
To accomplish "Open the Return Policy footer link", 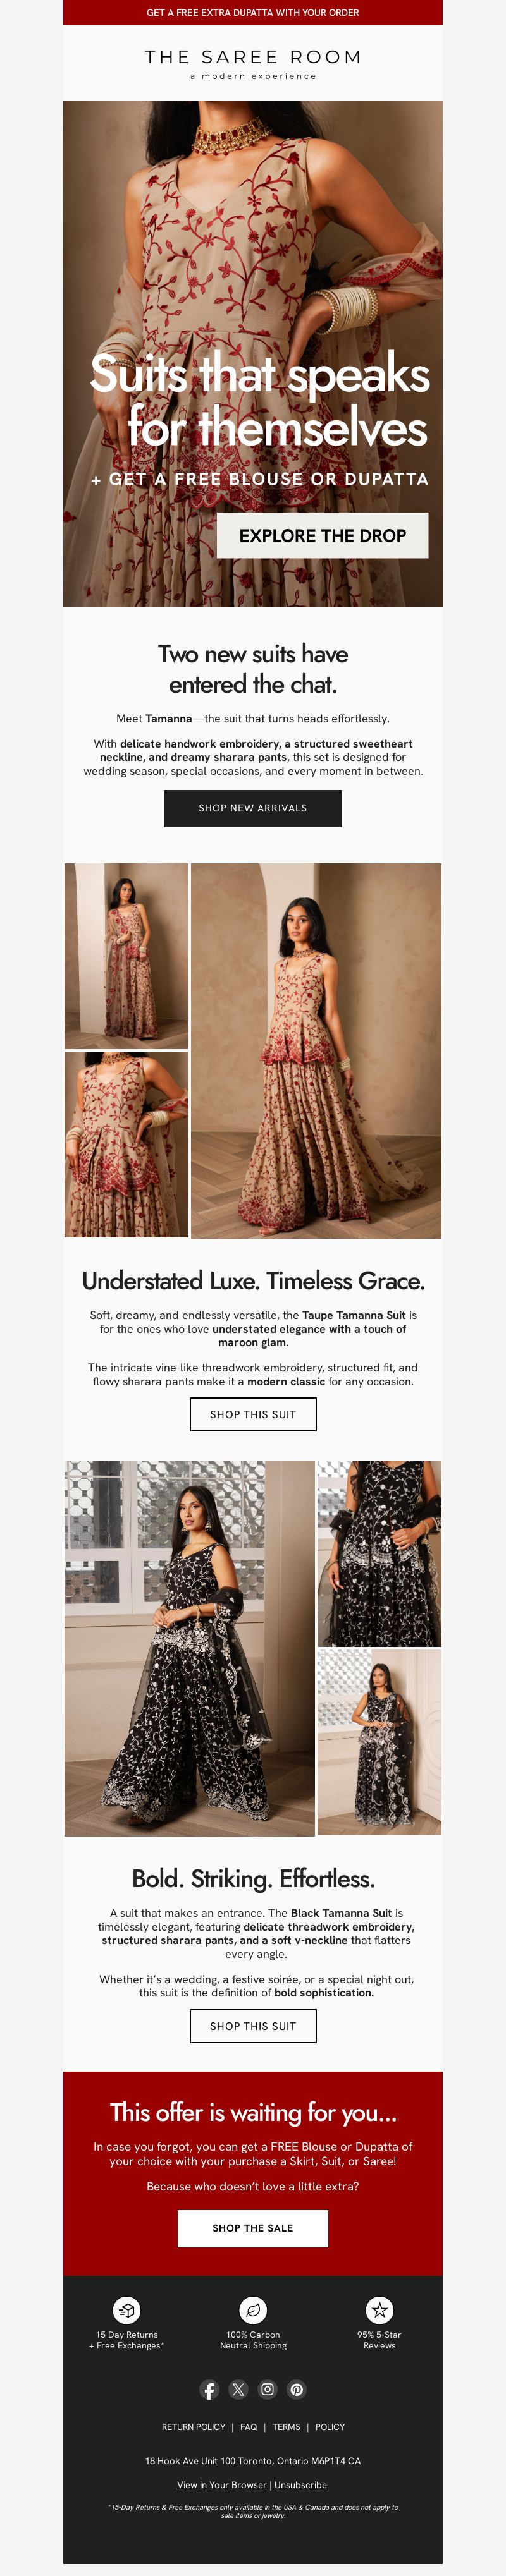I will pyautogui.click(x=193, y=2427).
